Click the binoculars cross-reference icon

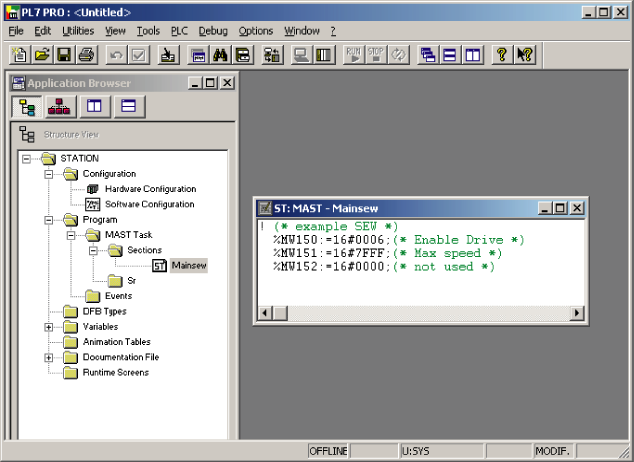220,55
